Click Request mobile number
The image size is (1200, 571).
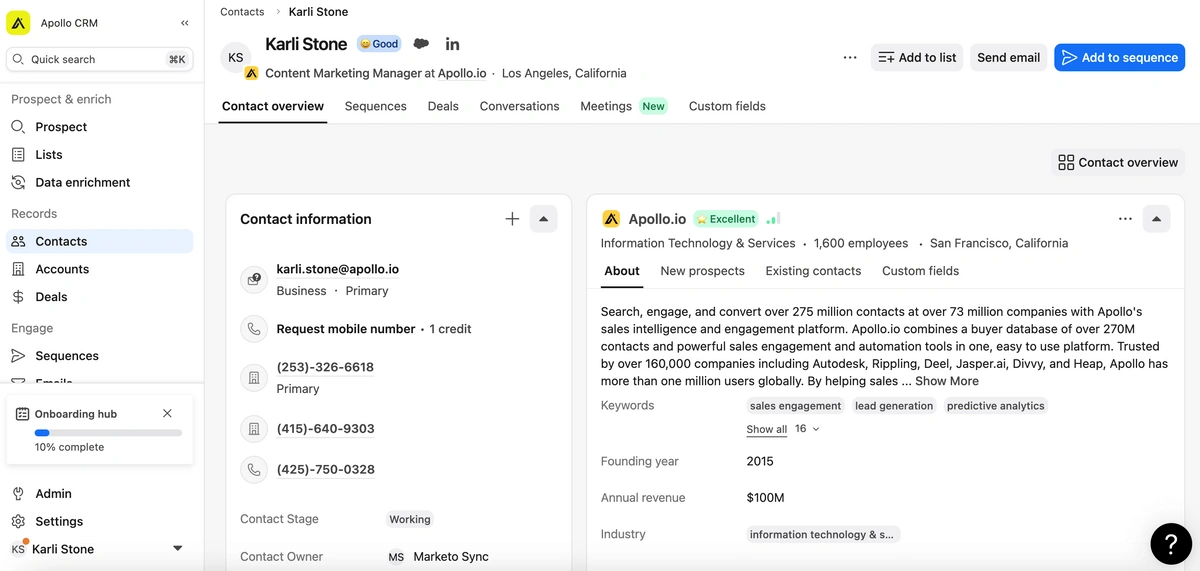pos(346,329)
